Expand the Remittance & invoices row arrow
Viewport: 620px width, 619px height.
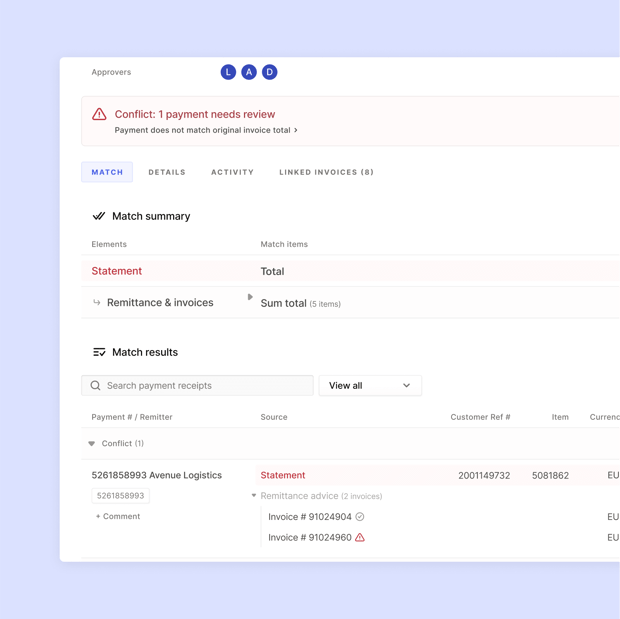[x=250, y=297]
